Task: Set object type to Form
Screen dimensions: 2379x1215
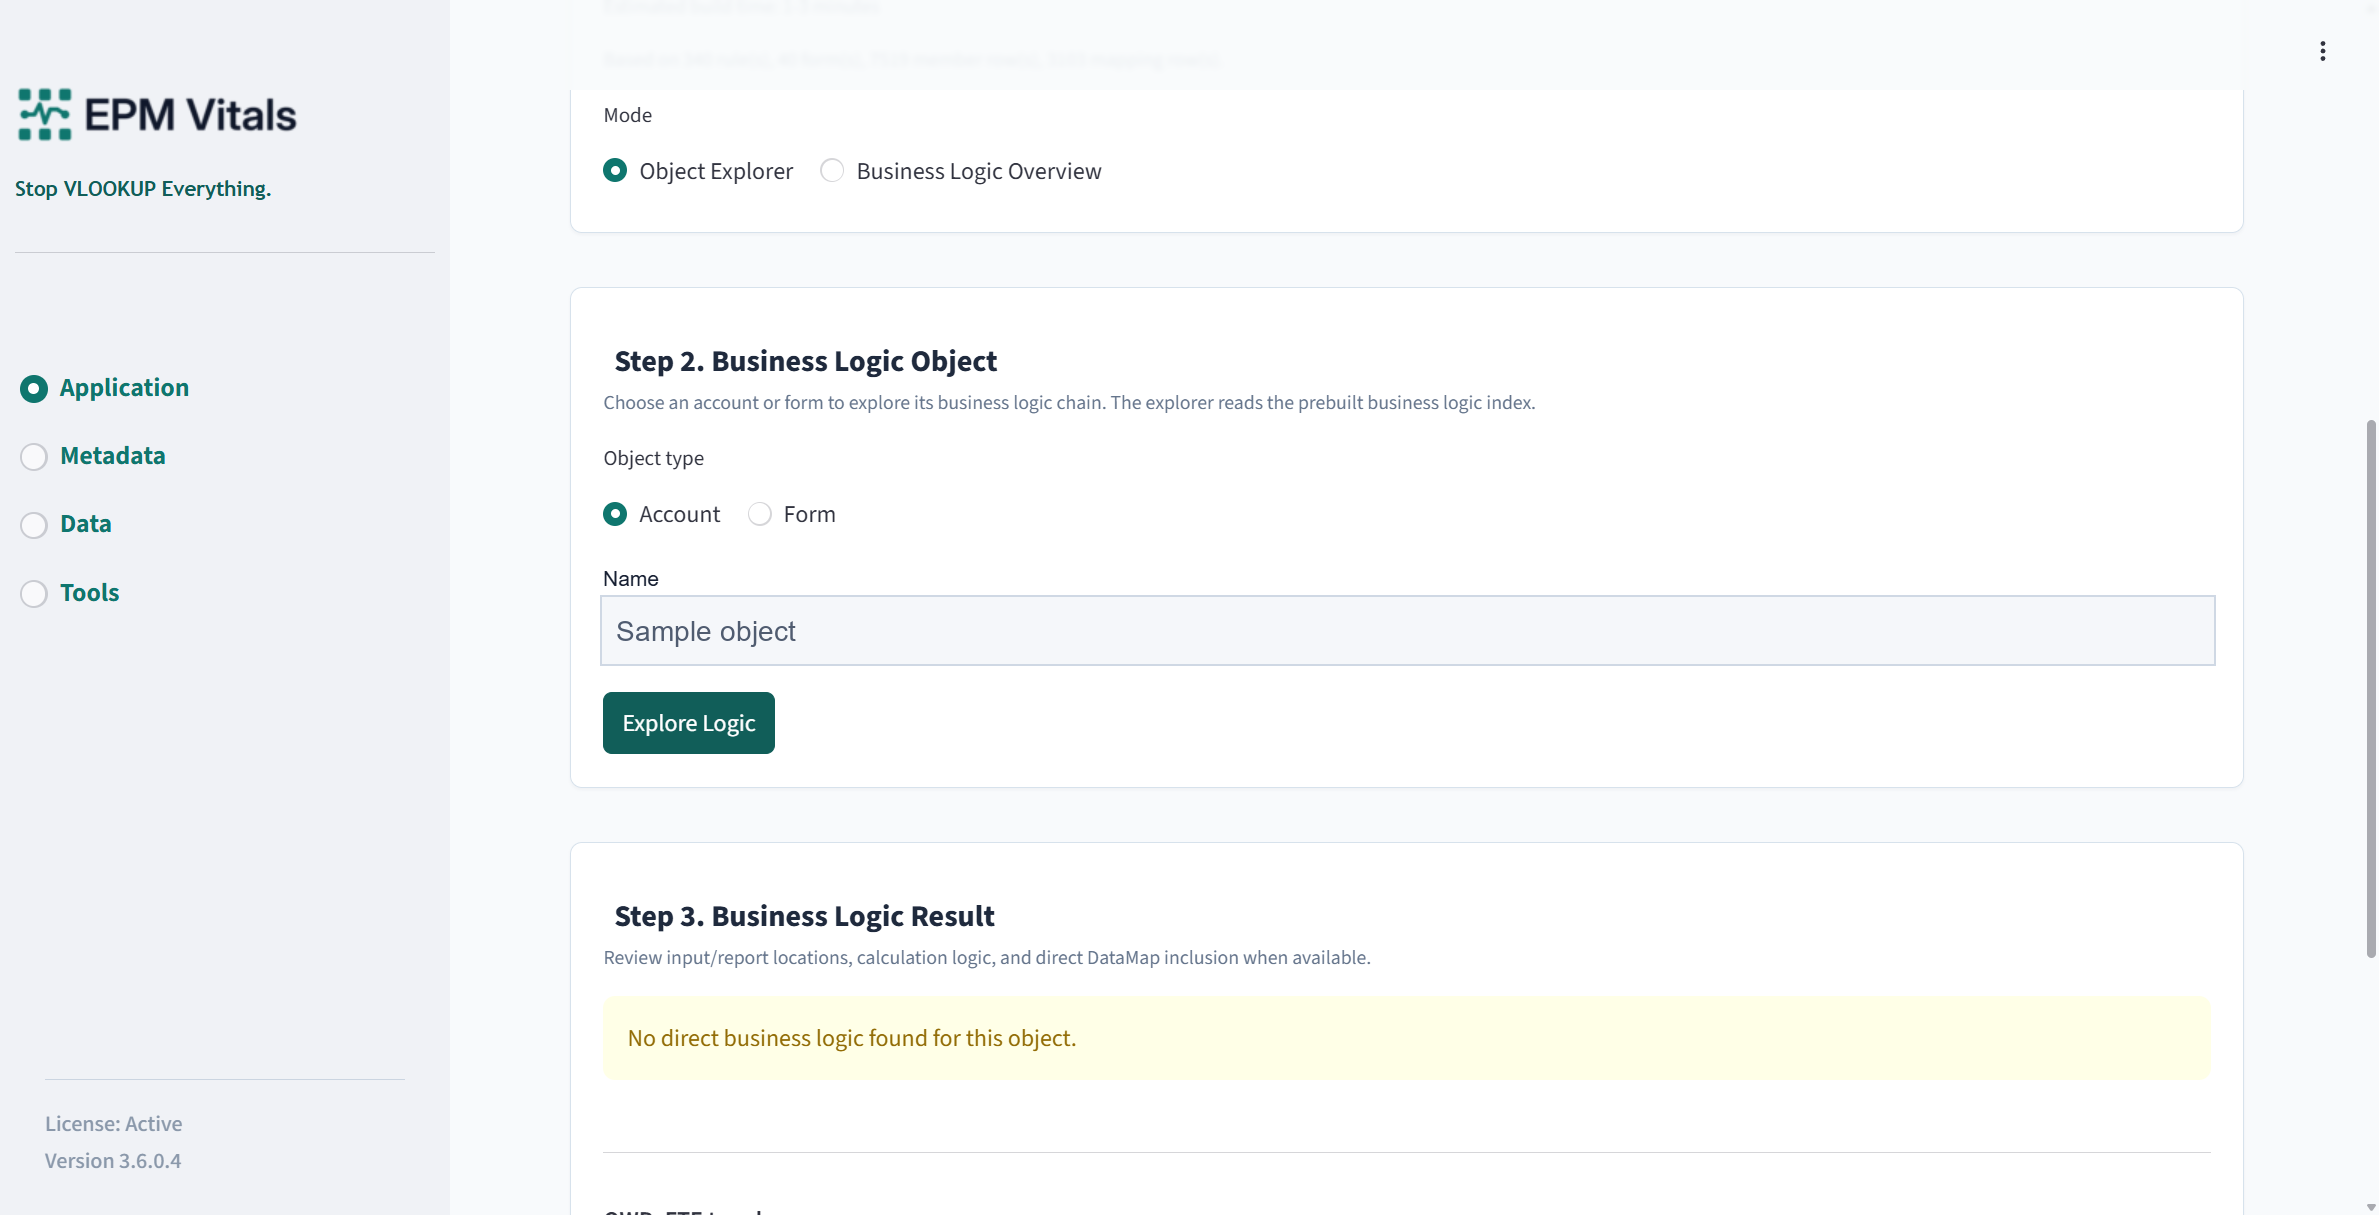Action: pyautogui.click(x=792, y=514)
